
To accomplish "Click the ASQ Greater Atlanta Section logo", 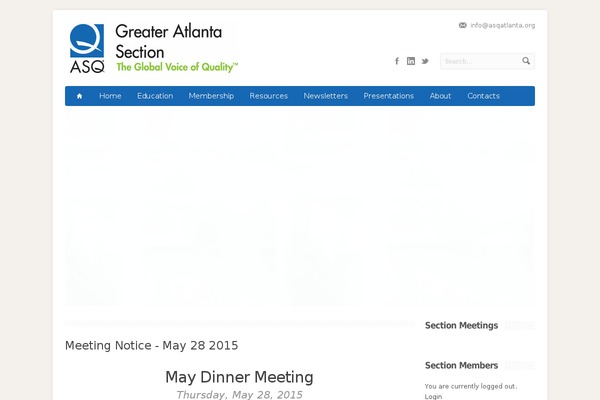I will coord(154,48).
